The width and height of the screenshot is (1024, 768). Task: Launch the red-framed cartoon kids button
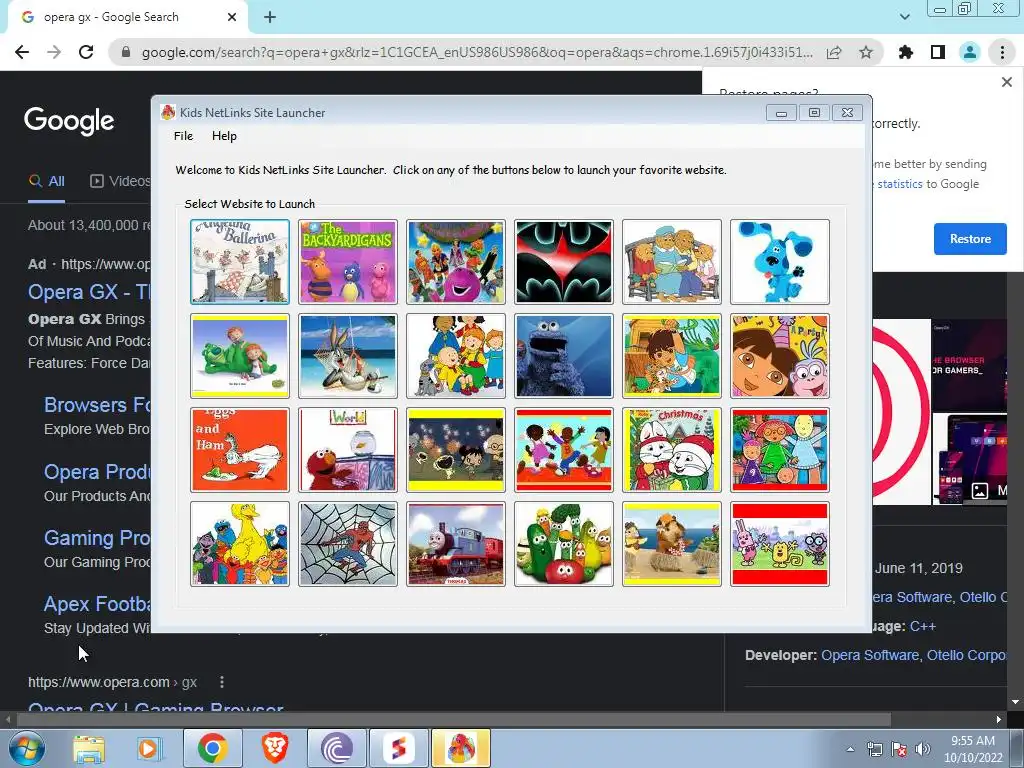pyautogui.click(x=780, y=450)
